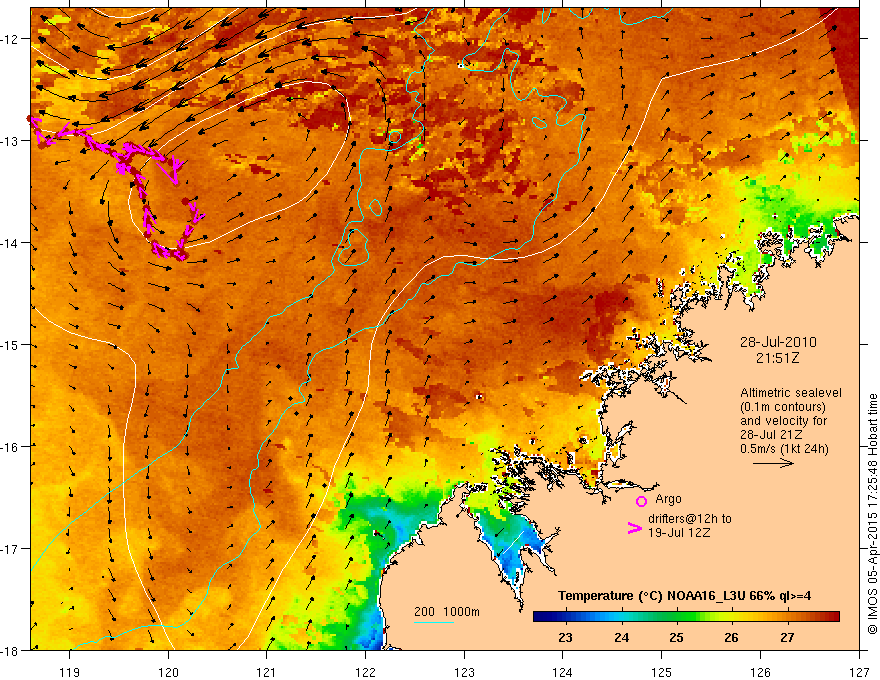Click the '(0.1m contours)' text
The image size is (880, 680).
tap(783, 407)
